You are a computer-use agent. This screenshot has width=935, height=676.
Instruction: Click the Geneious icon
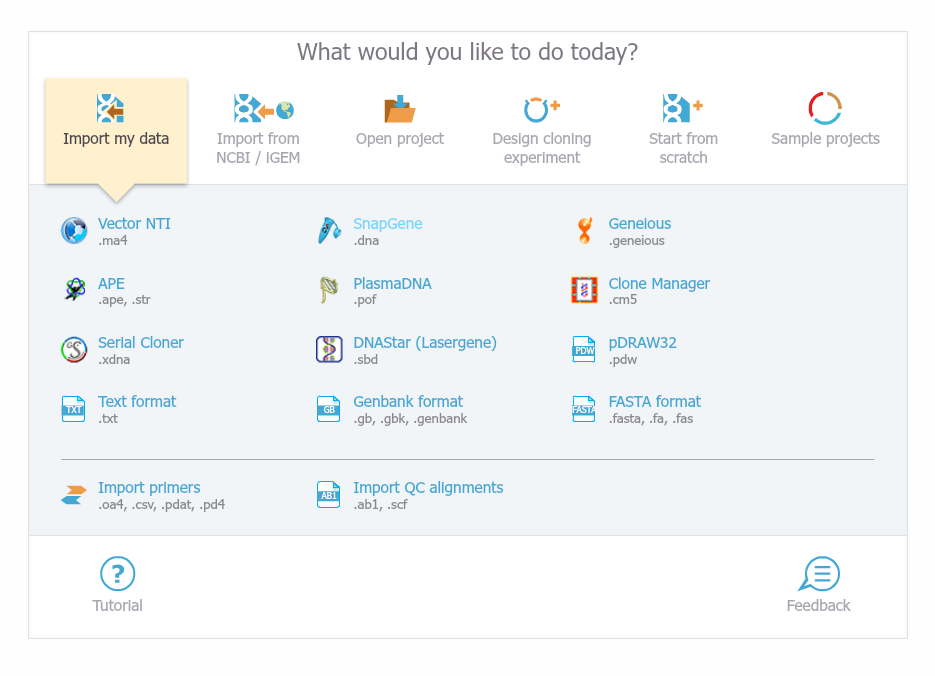tap(584, 231)
